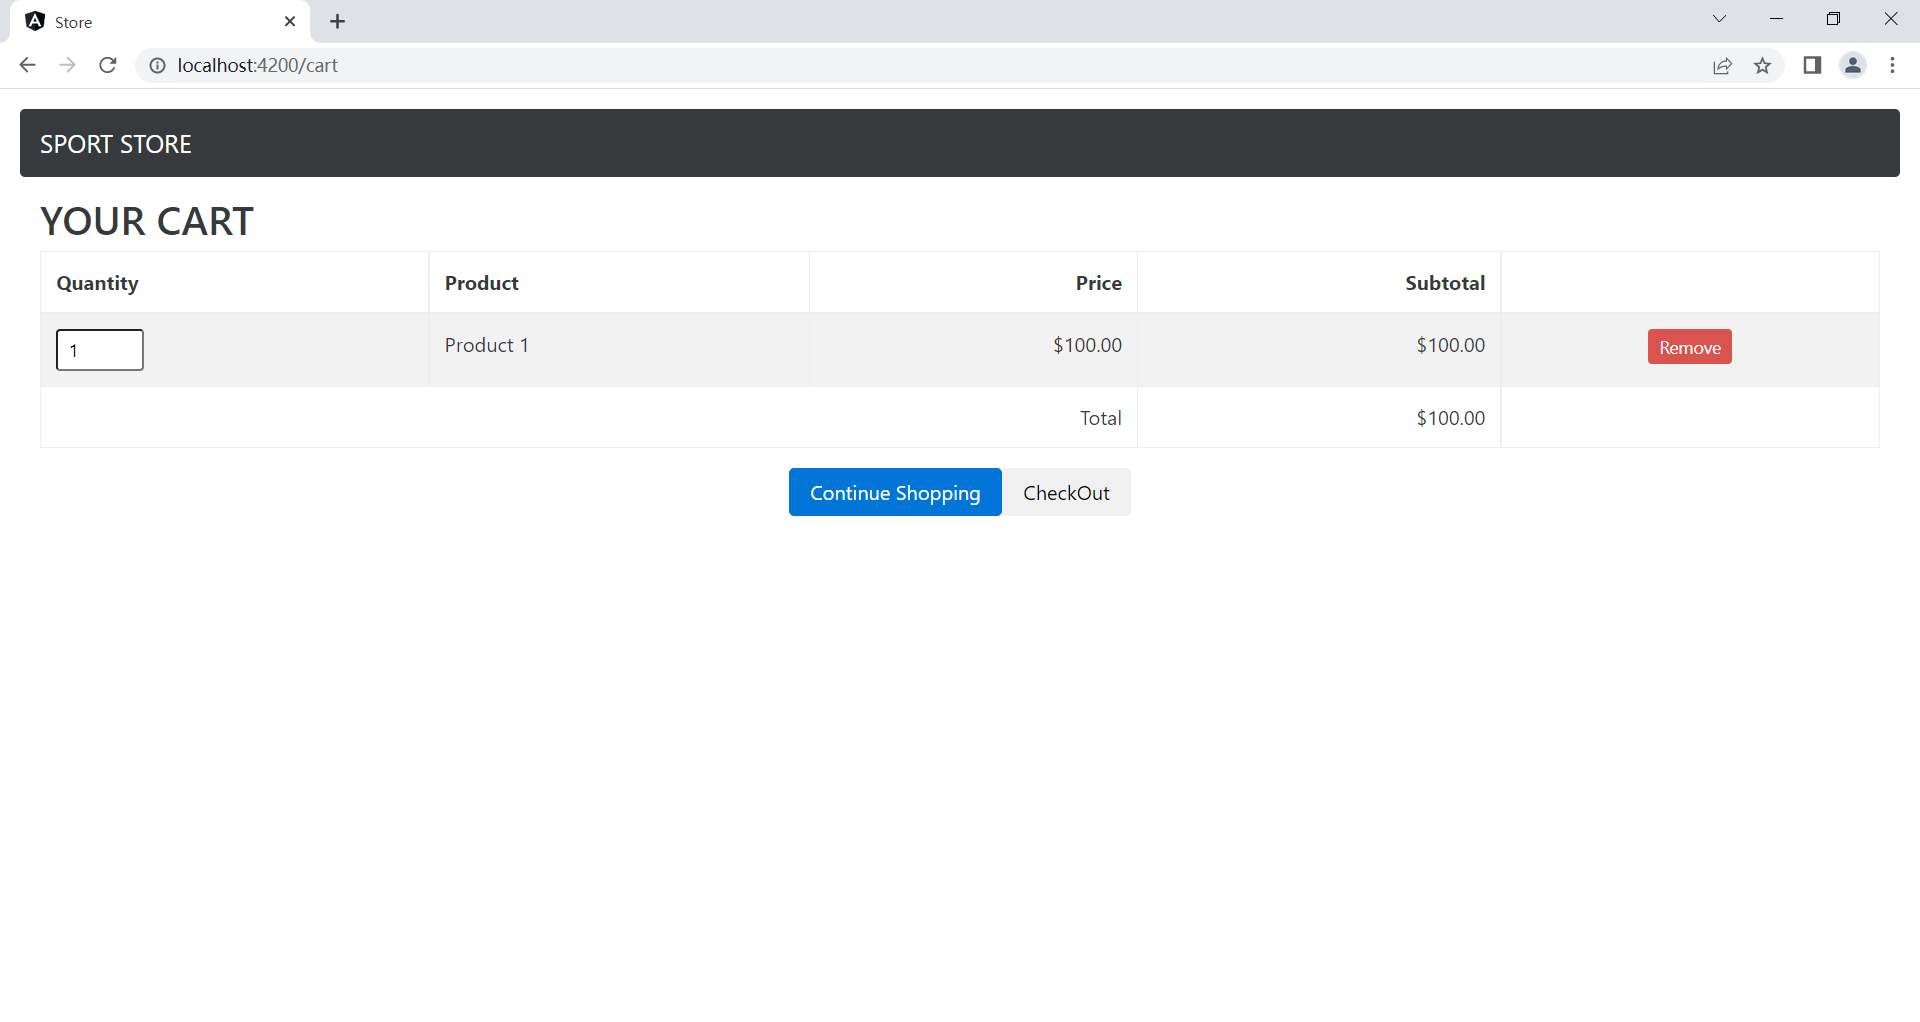This screenshot has width=1920, height=1022.
Task: Select the Store browser tab
Action: point(160,21)
